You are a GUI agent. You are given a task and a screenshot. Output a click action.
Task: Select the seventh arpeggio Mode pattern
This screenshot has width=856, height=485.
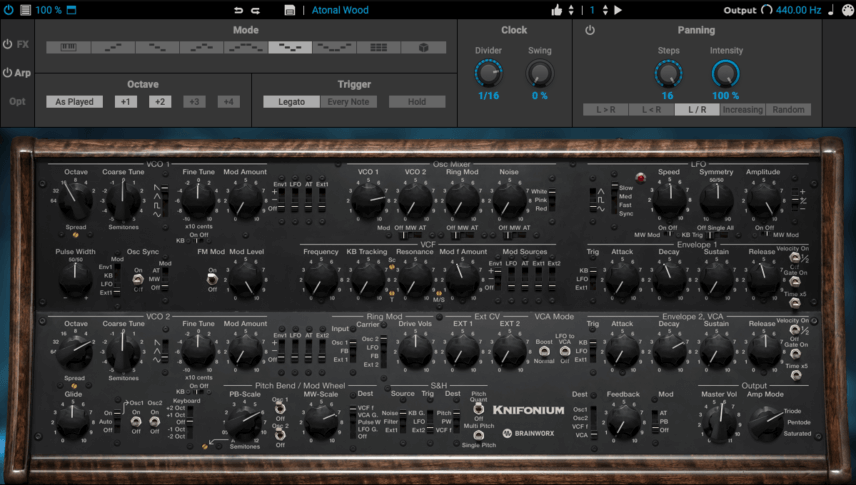[334, 48]
